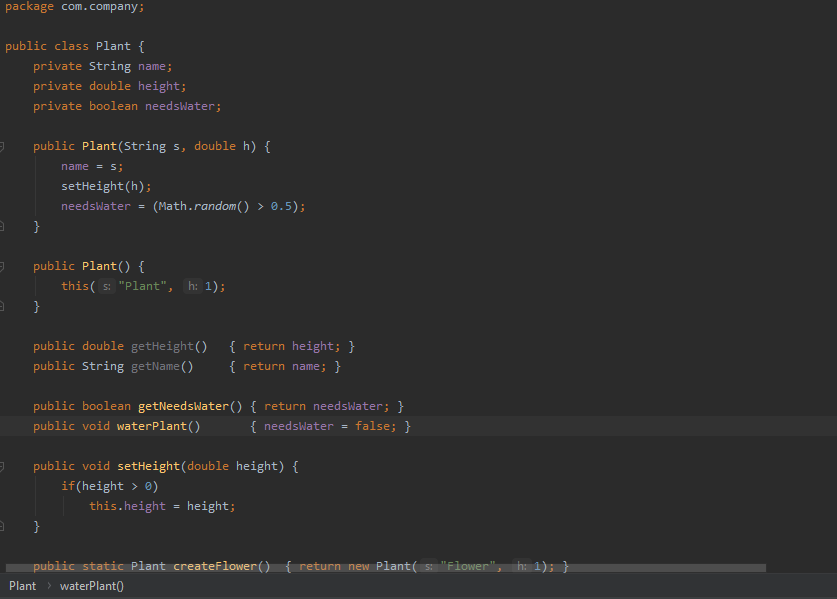Open the Plant breadcrumb at the bottom
Screen dimensions: 837x599
coord(21,585)
